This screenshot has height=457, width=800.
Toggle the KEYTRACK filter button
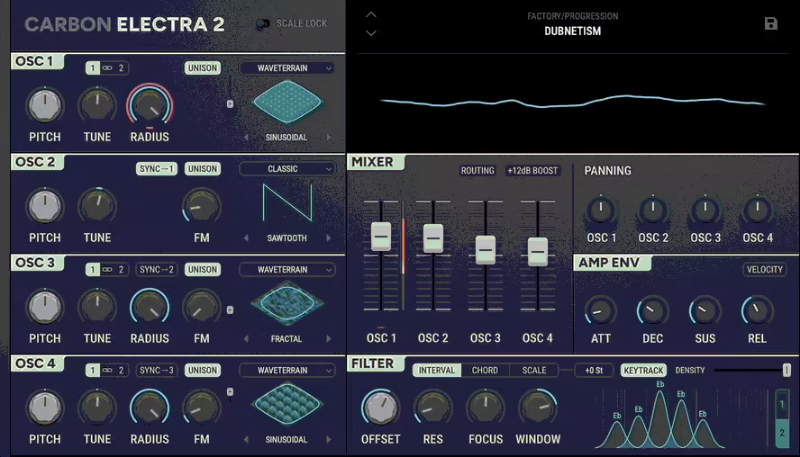pos(643,370)
